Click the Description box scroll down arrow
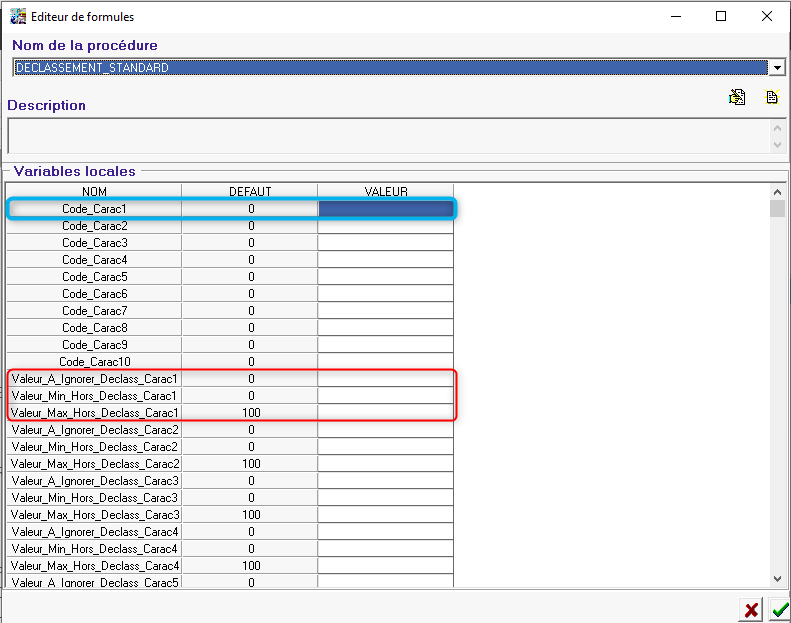 [x=778, y=145]
